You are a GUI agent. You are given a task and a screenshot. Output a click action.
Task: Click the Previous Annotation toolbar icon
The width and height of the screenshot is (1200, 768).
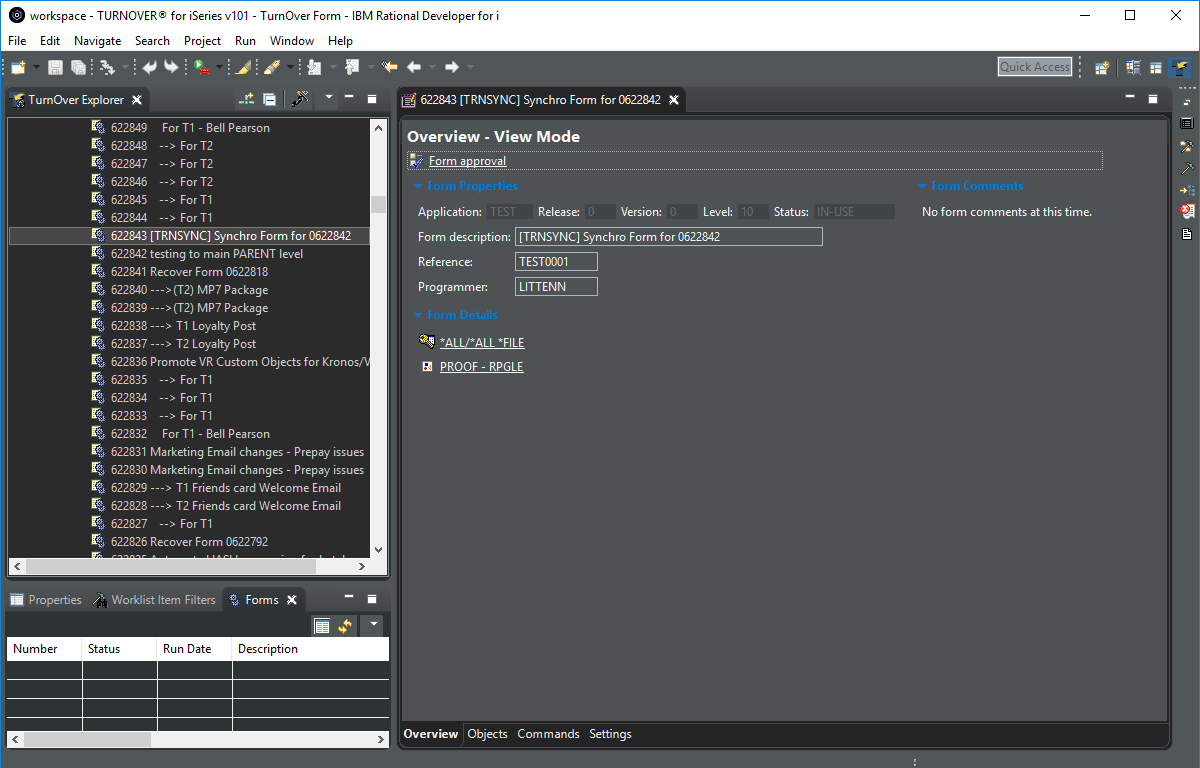tap(351, 67)
